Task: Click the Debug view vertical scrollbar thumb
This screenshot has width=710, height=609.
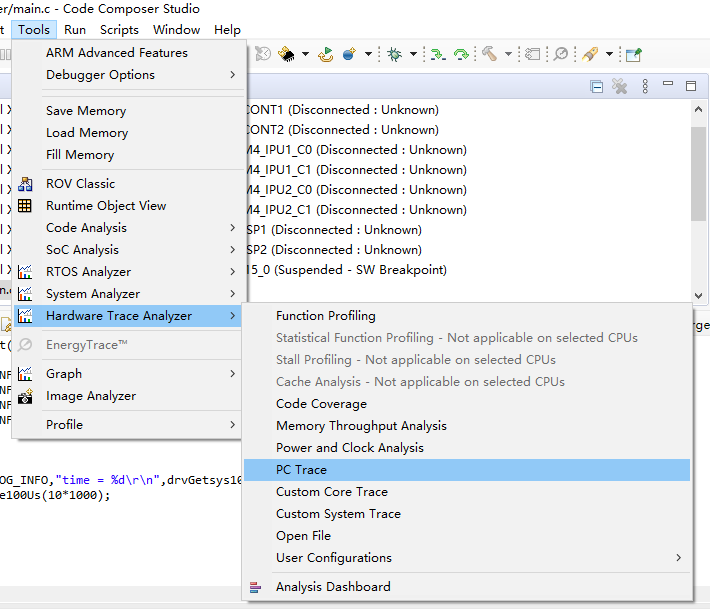Action: (x=698, y=174)
